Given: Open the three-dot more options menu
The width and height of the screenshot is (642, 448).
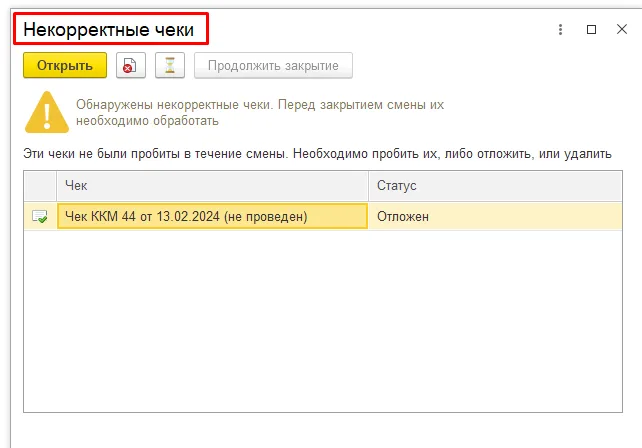Looking at the screenshot, I should [x=560, y=29].
